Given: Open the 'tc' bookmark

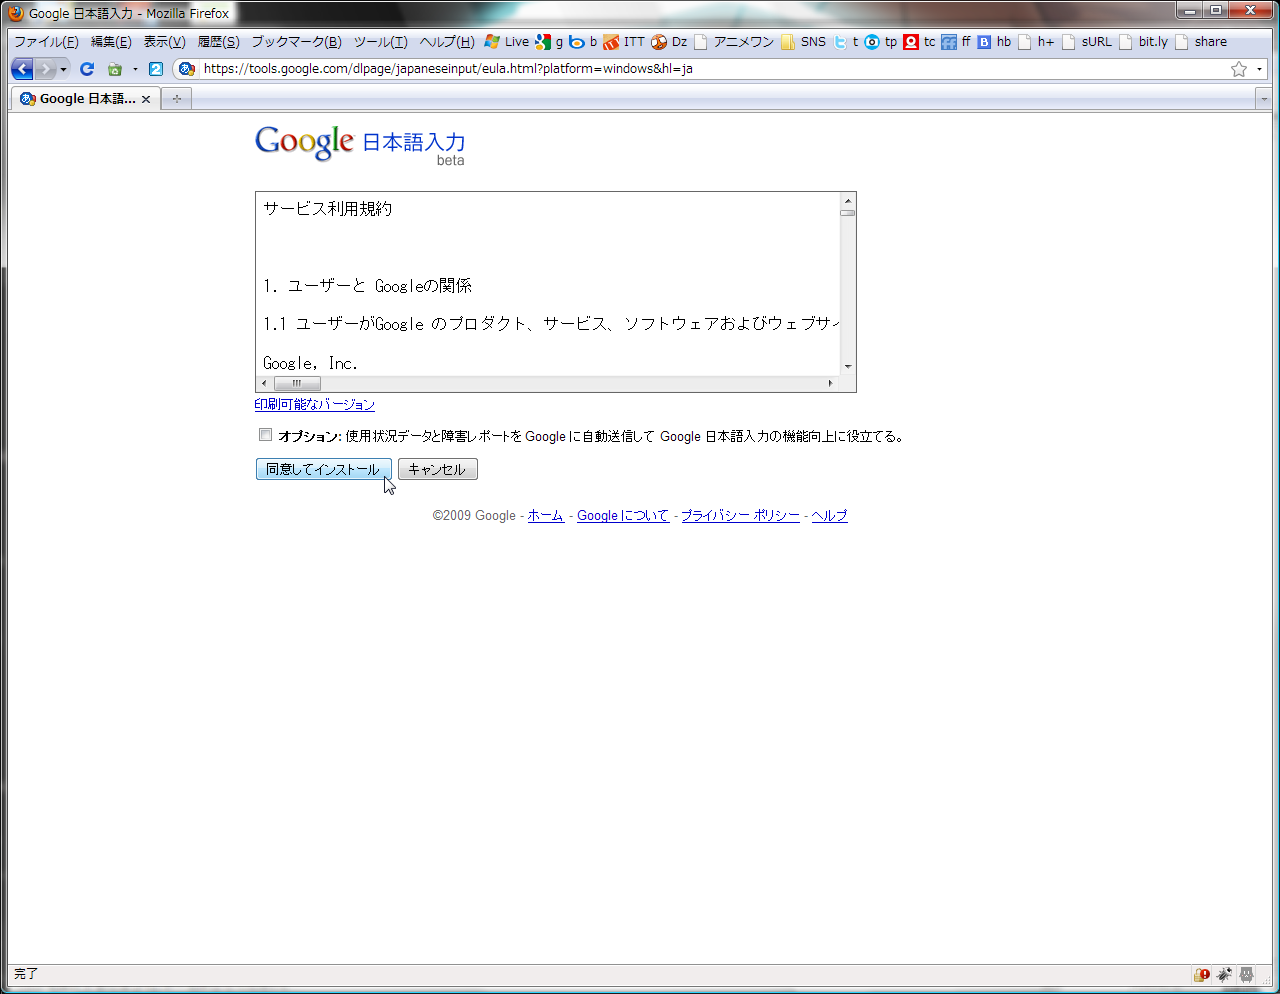Looking at the screenshot, I should (x=920, y=42).
